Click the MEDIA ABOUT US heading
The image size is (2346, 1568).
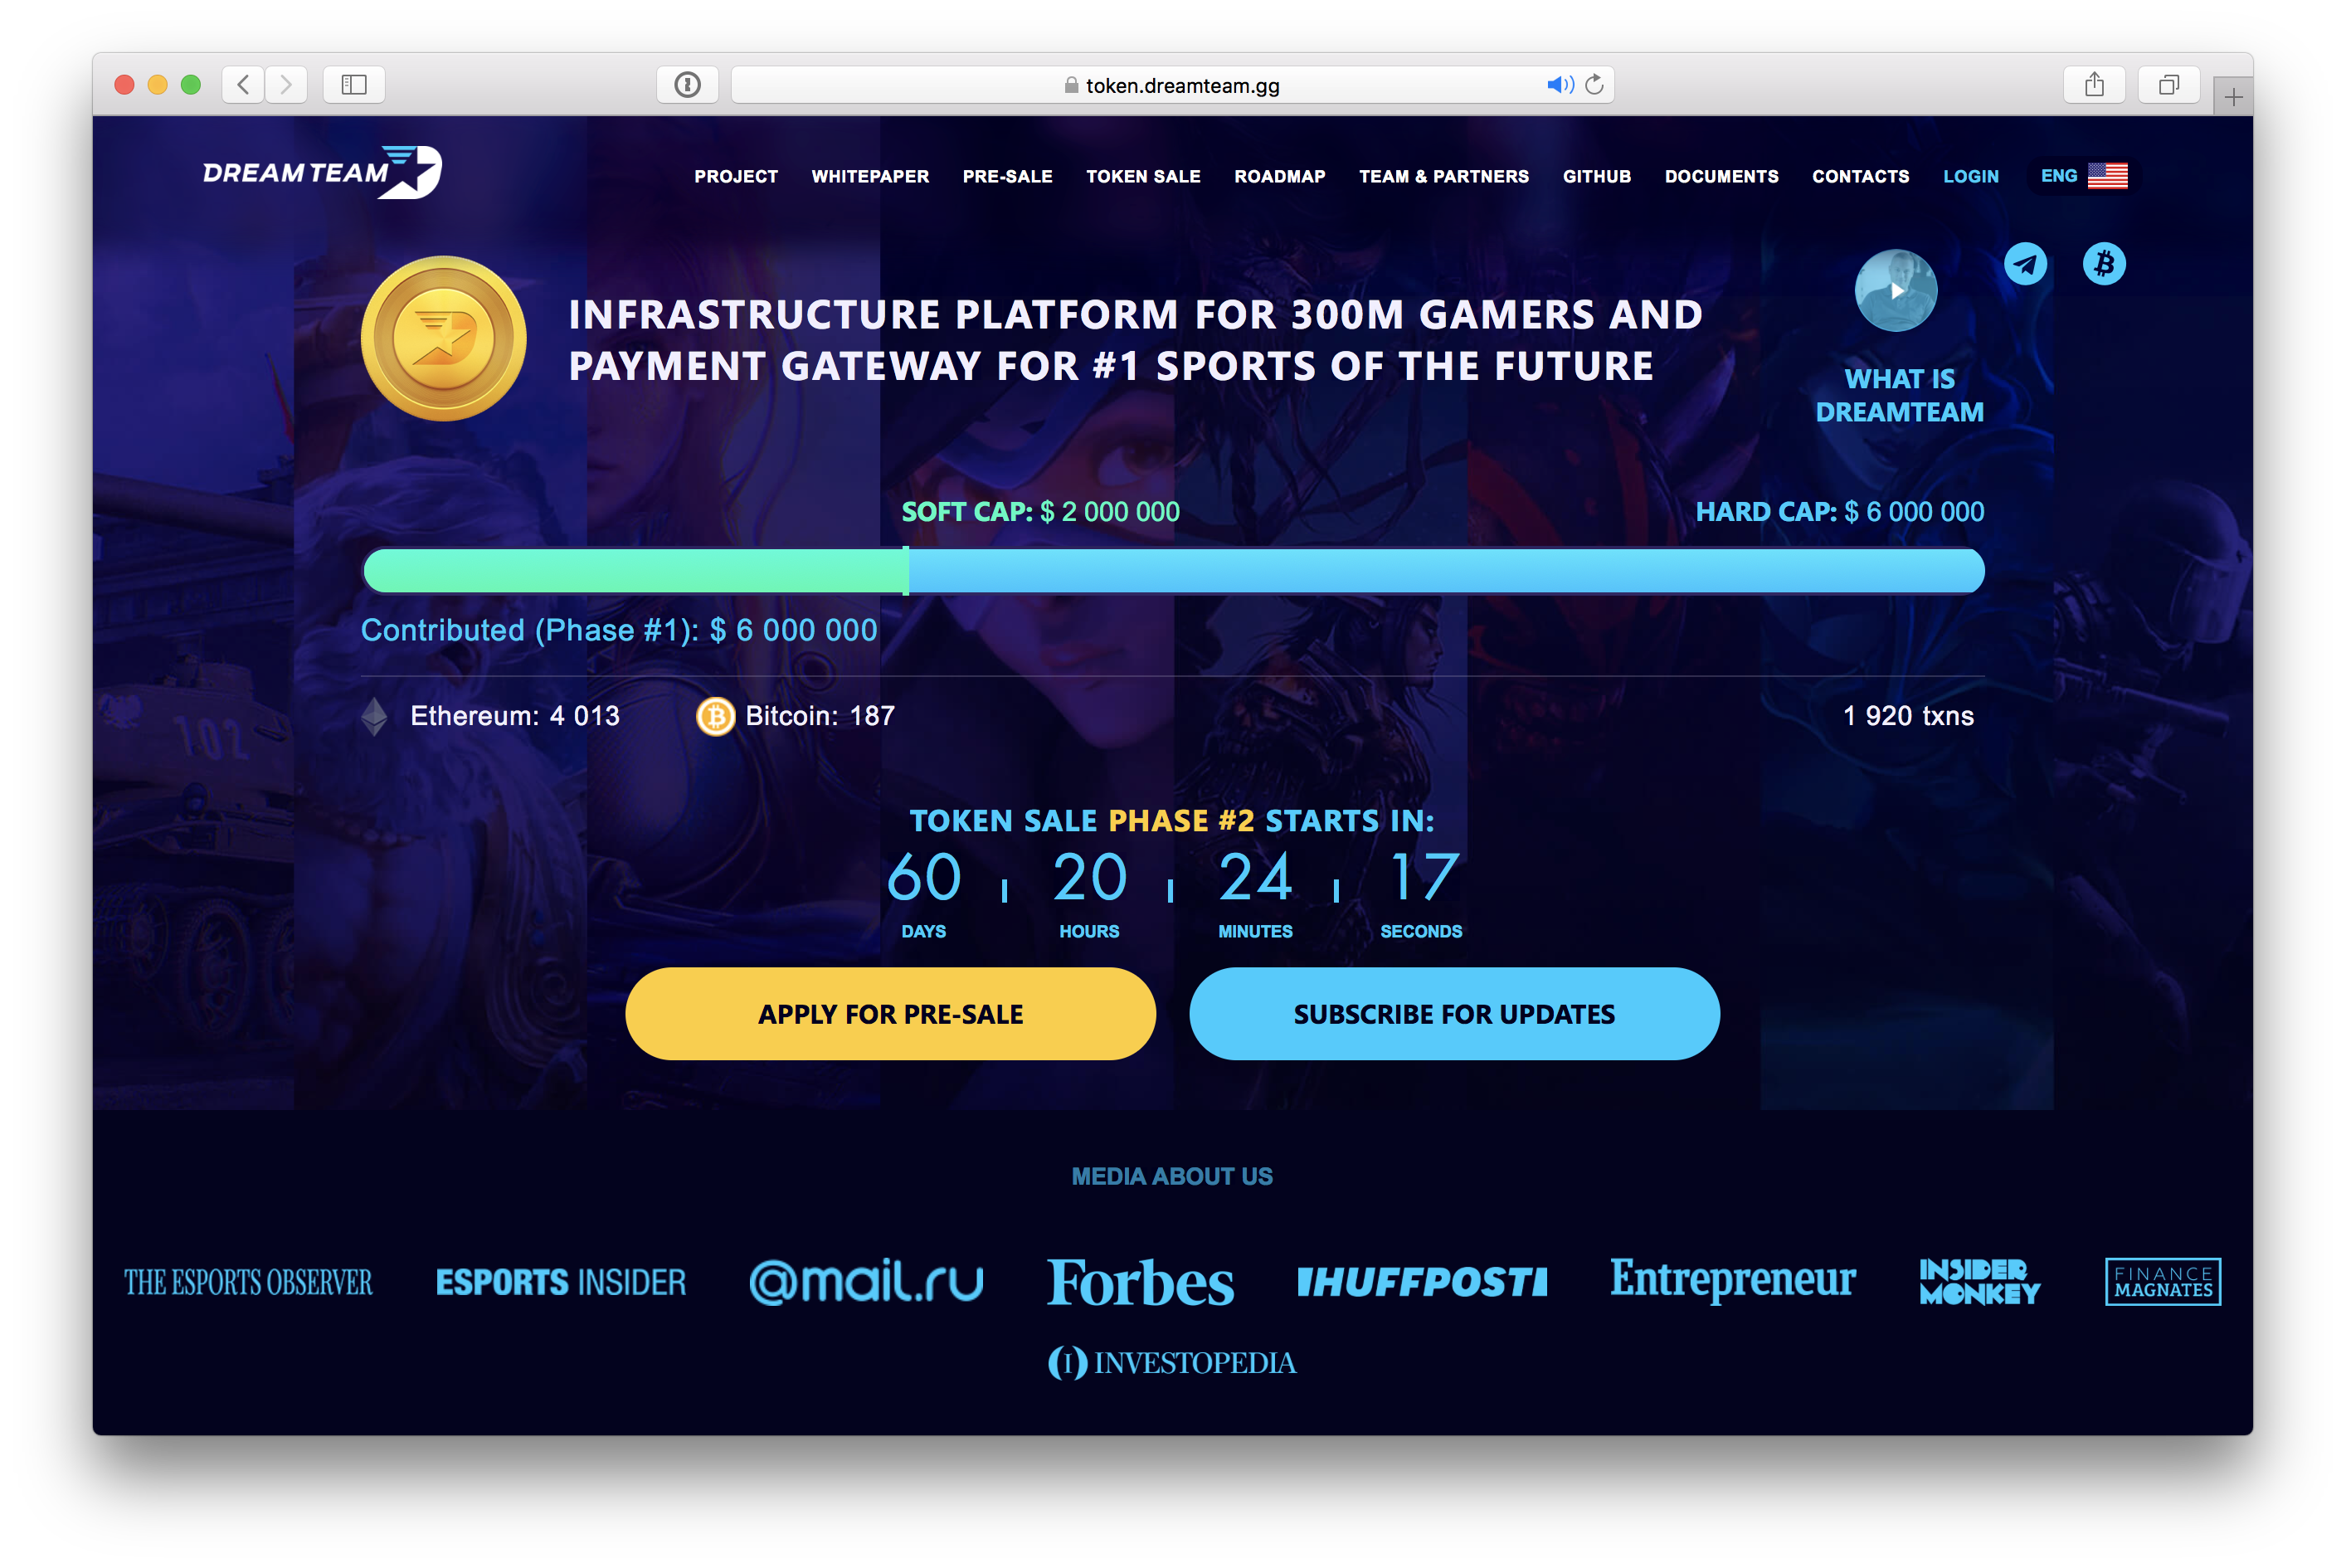point(1172,1176)
